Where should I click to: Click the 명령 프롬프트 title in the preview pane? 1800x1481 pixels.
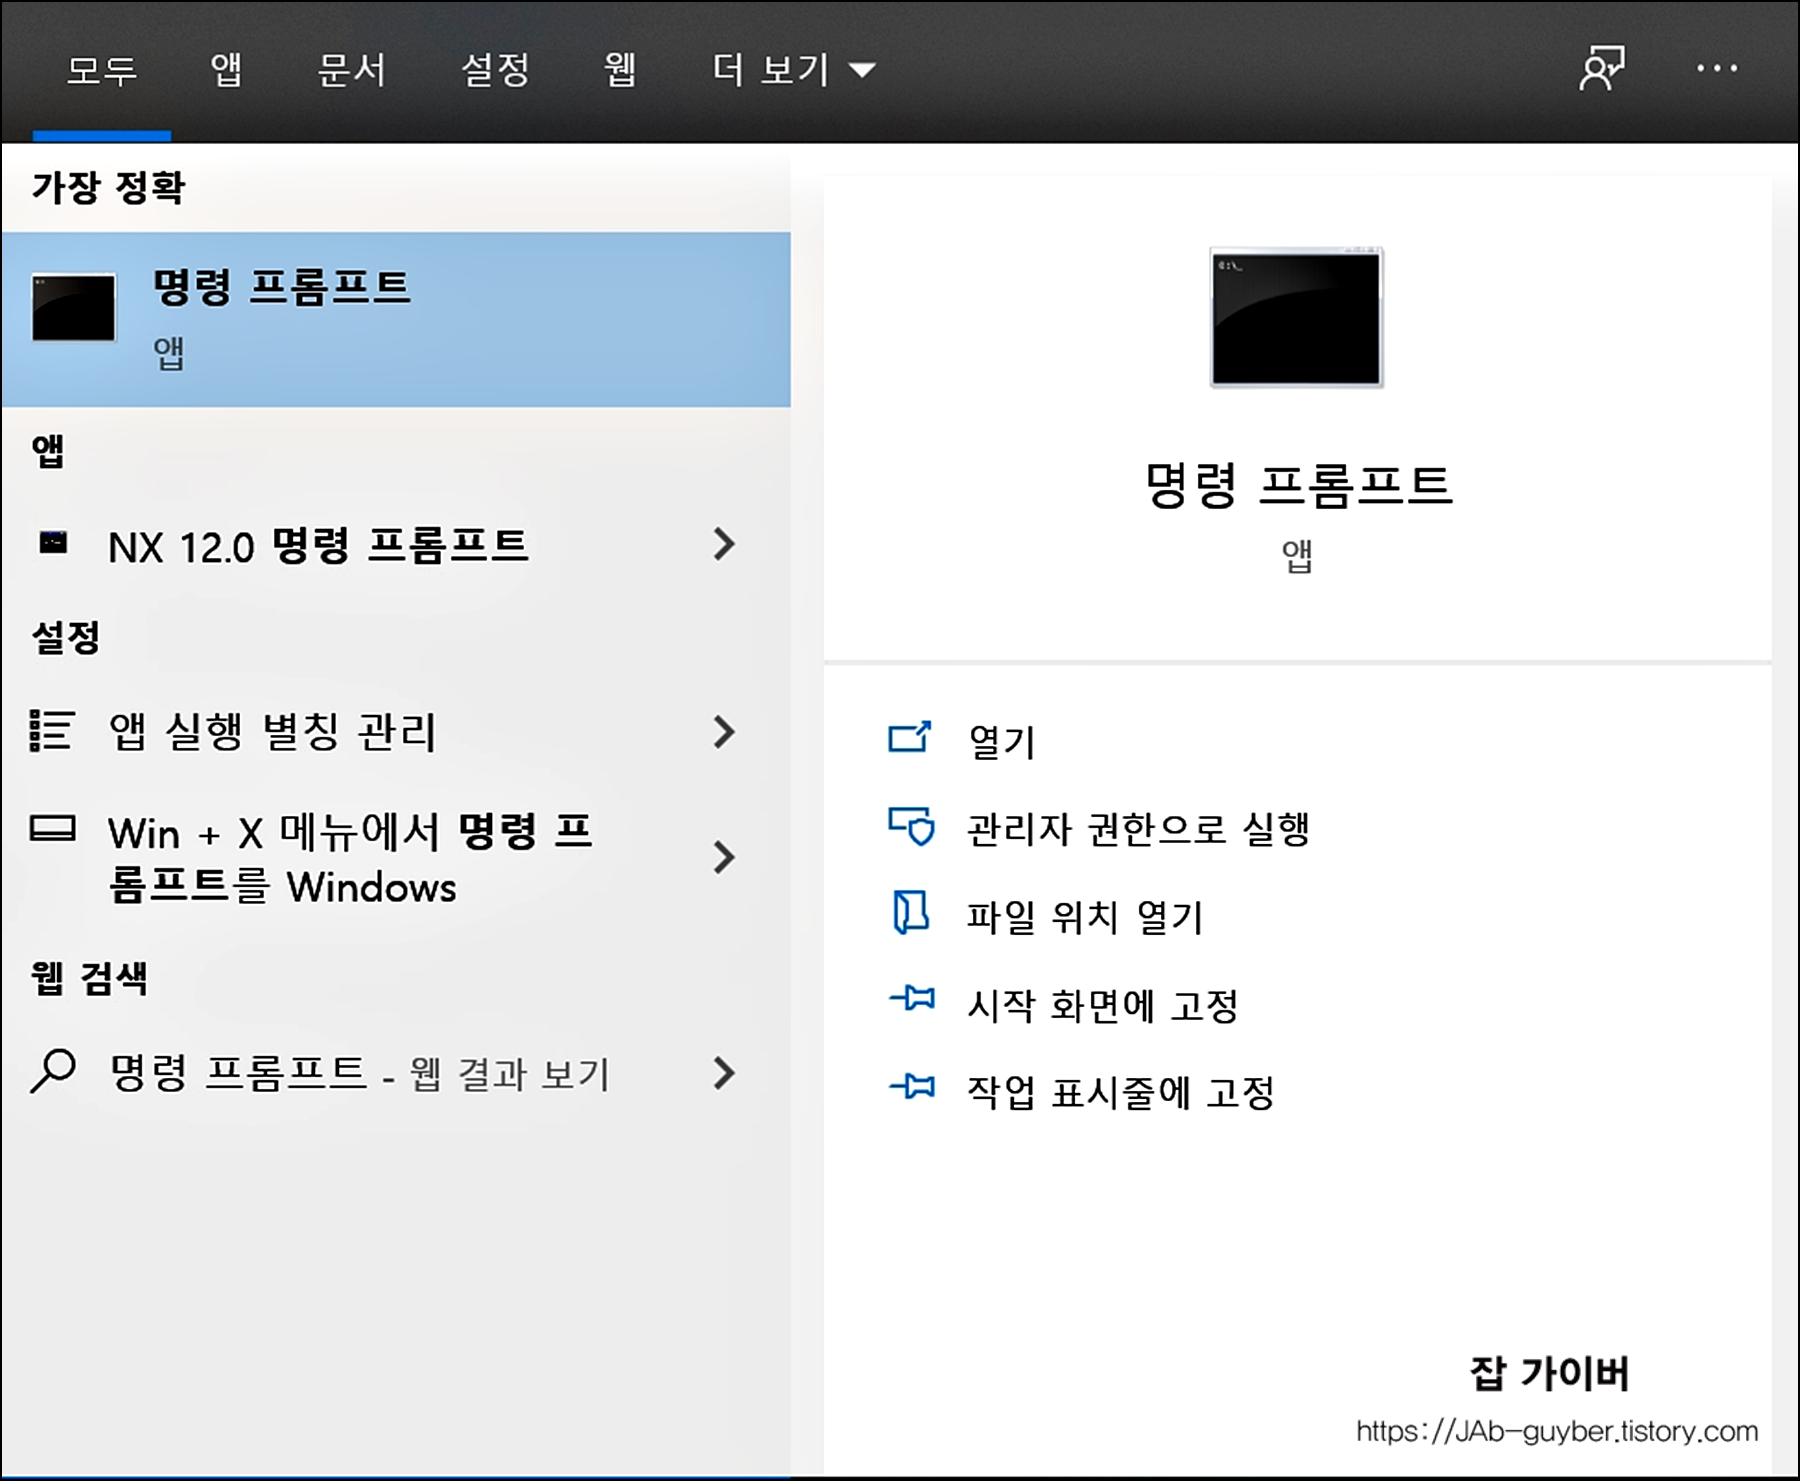1298,486
